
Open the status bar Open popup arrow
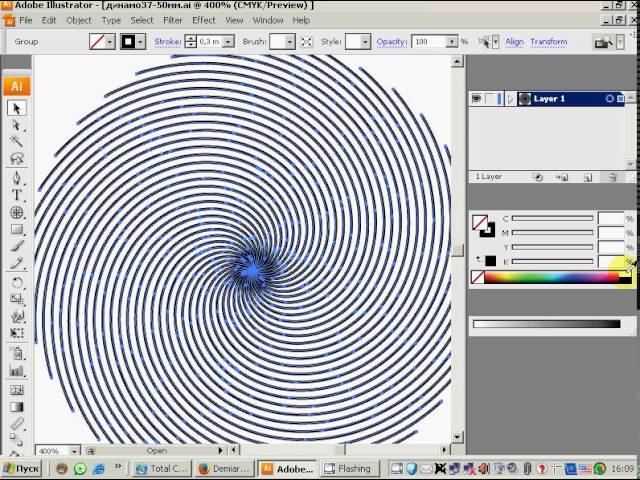click(220, 451)
